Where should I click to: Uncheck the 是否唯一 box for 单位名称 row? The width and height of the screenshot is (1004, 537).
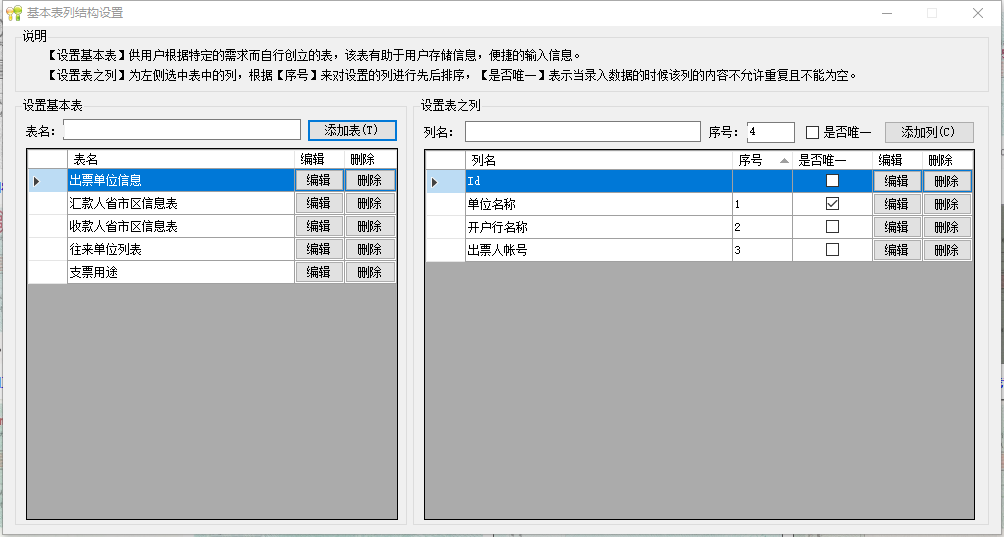(832, 204)
